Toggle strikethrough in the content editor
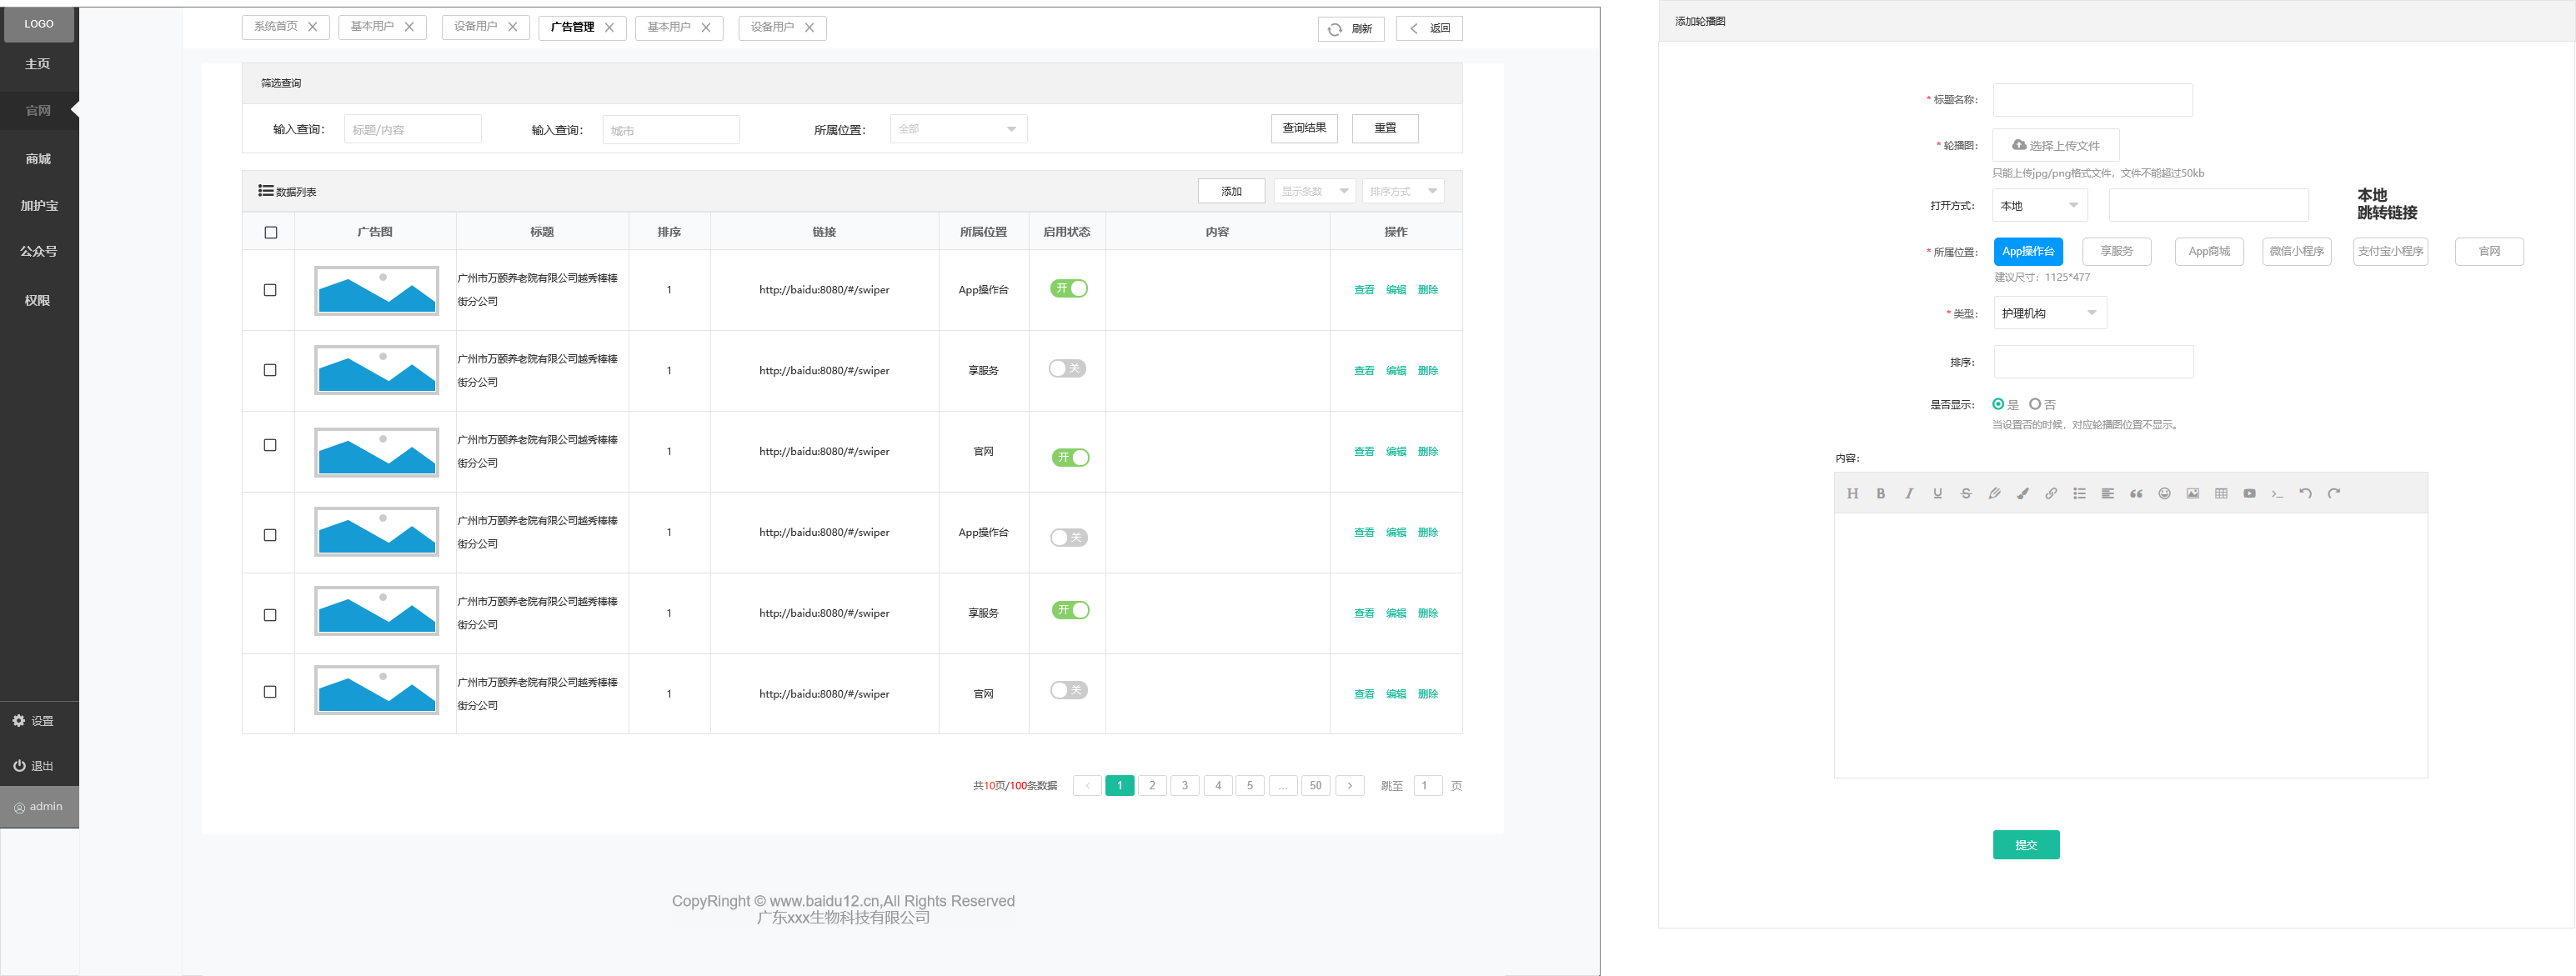Image resolution: width=2576 pixels, height=976 pixels. tap(1966, 493)
